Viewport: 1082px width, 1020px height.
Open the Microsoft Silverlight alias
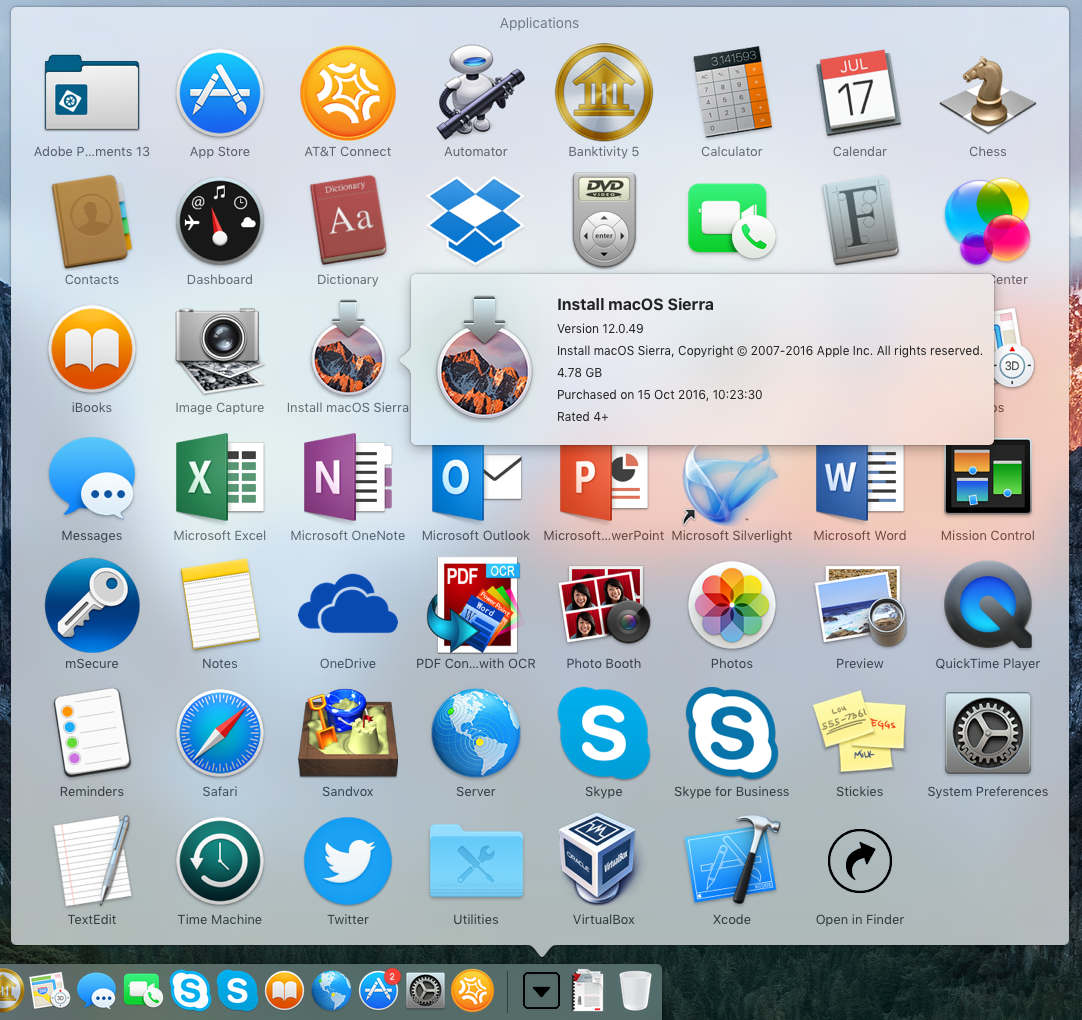pyautogui.click(x=731, y=484)
